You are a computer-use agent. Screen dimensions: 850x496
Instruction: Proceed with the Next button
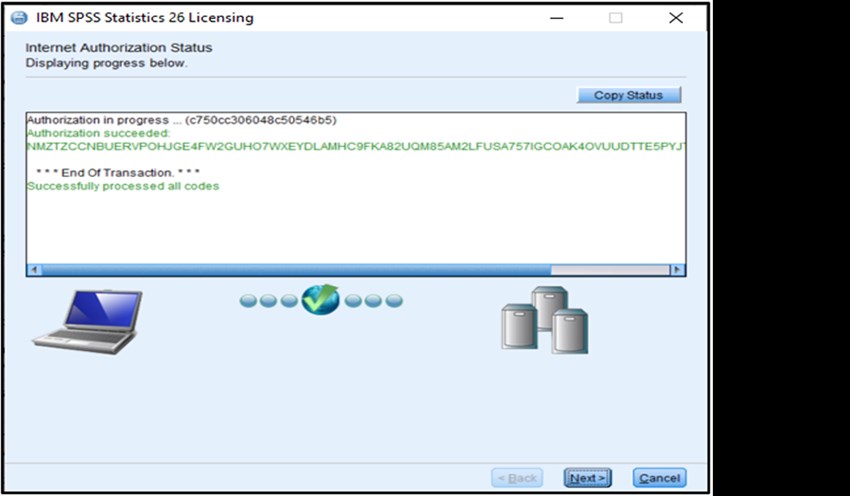pos(588,478)
